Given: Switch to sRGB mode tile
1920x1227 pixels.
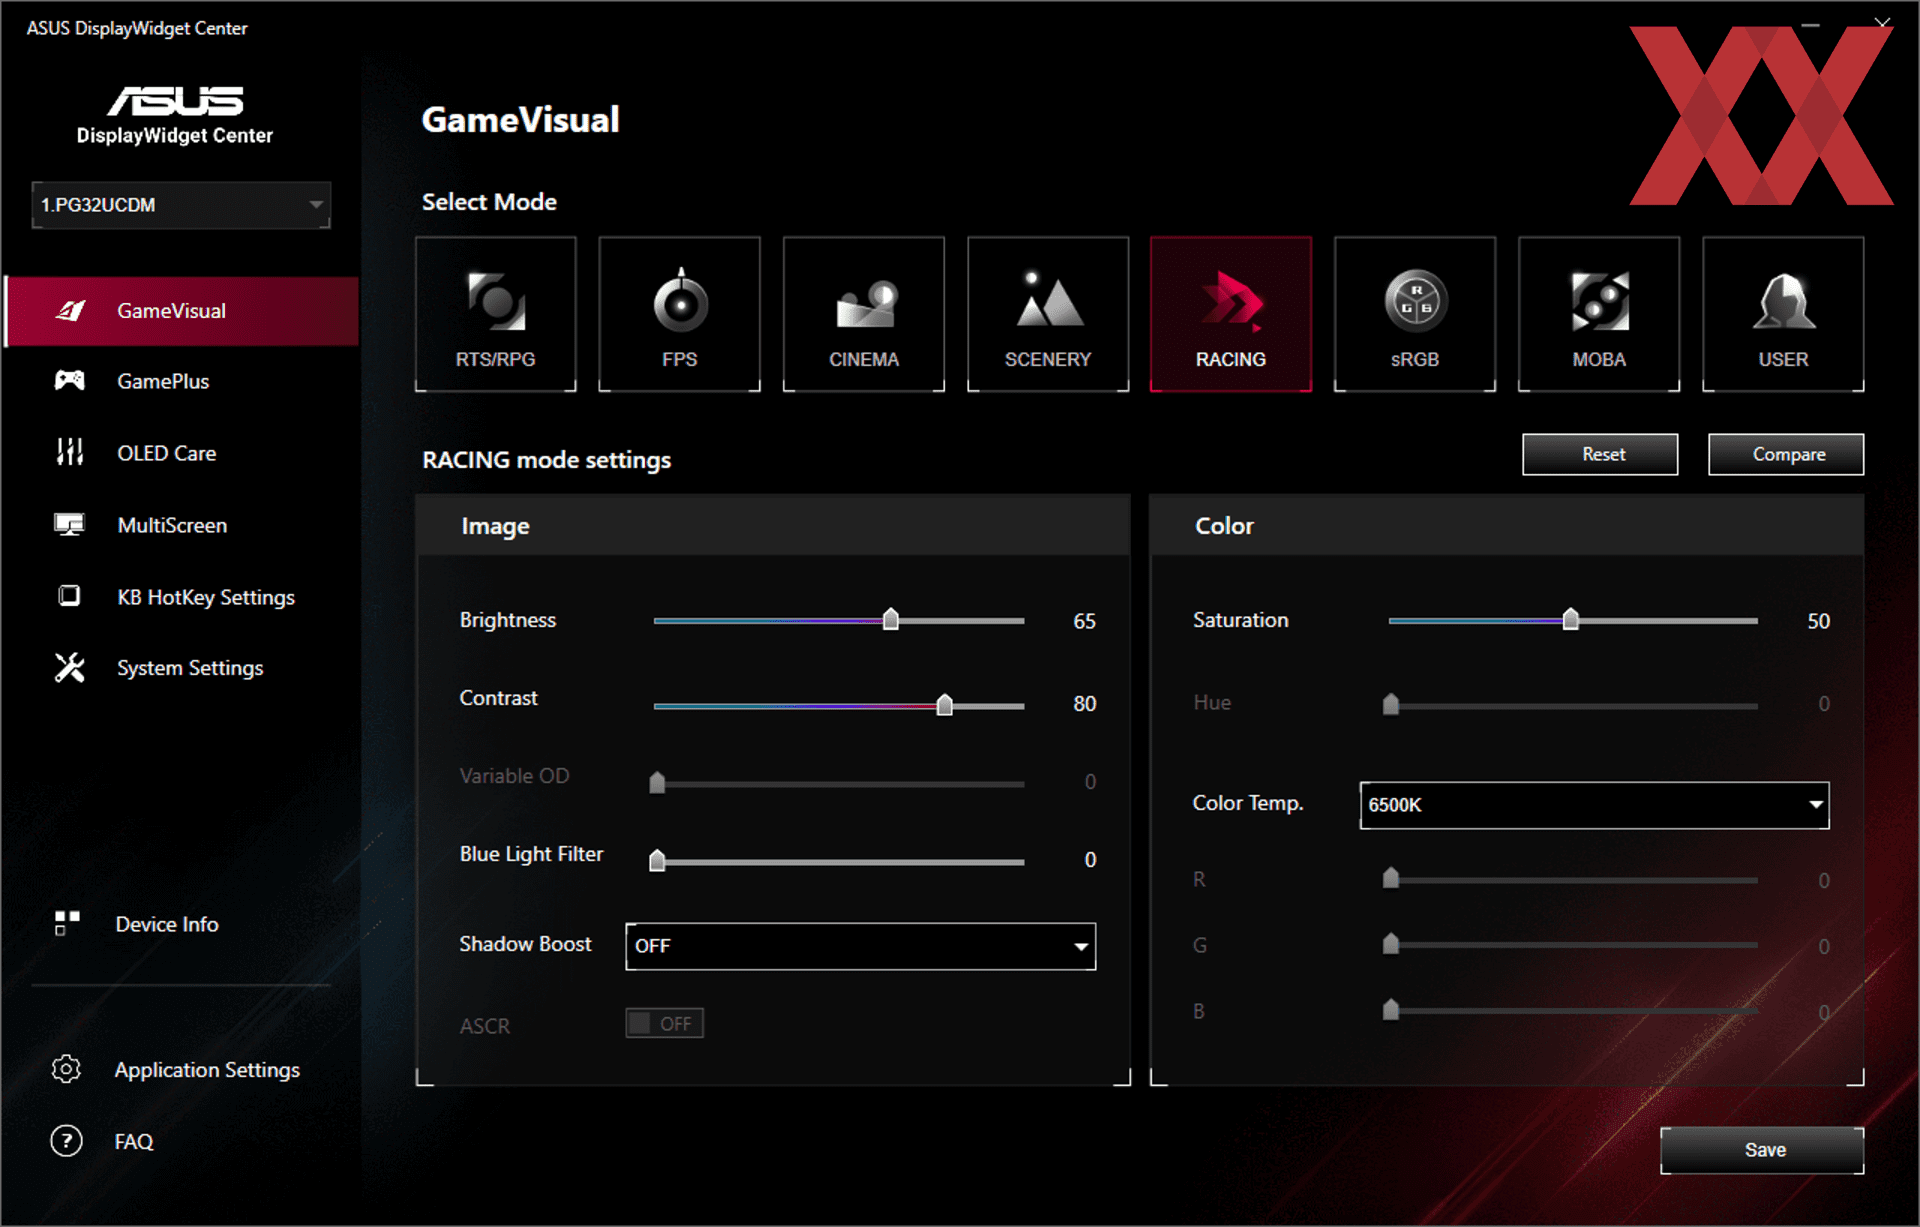Looking at the screenshot, I should point(1415,314).
